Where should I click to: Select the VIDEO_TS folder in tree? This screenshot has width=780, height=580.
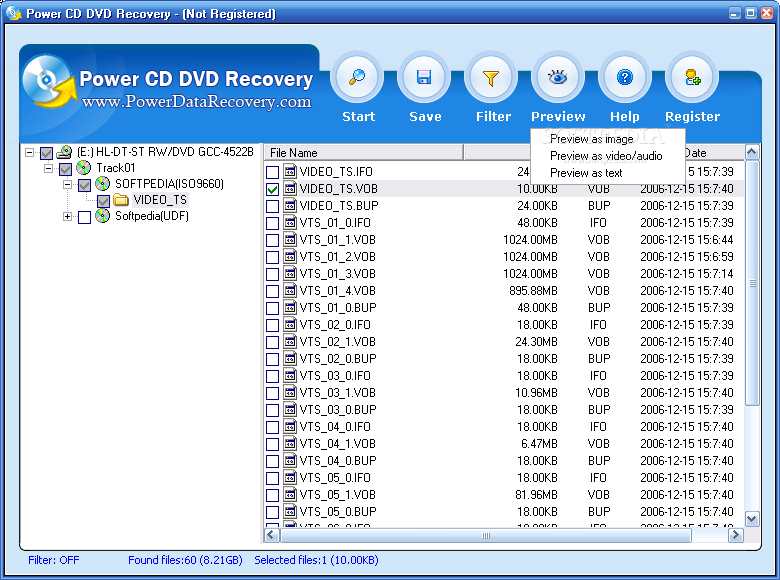coord(160,200)
